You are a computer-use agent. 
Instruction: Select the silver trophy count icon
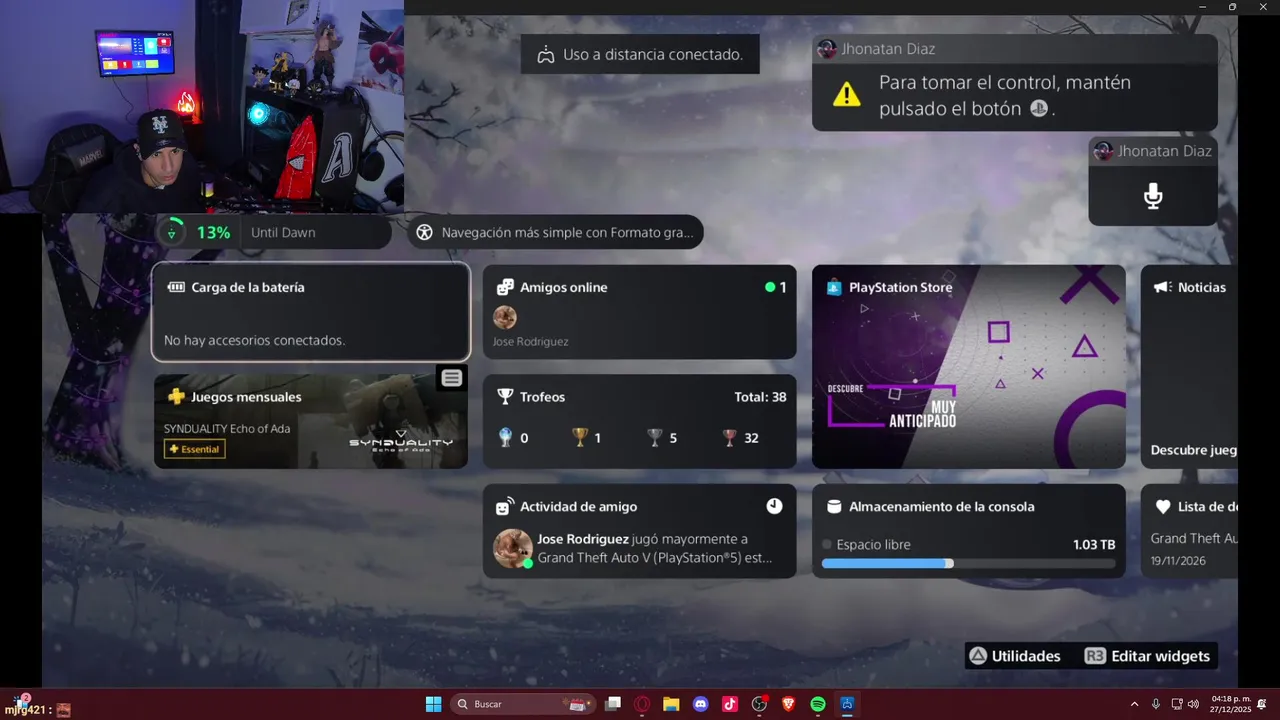655,437
